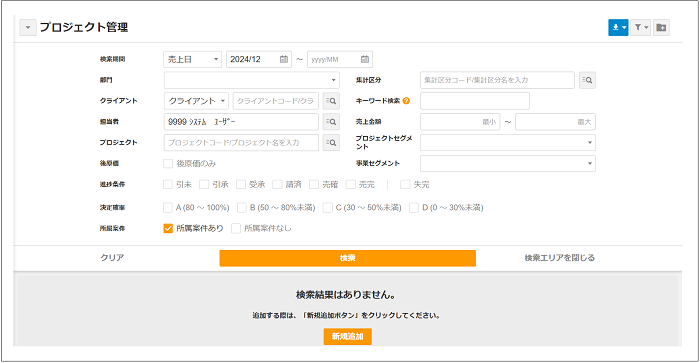Click the 検索結果はありません。 message text
Screen dimensions: 700x363
pyautogui.click(x=346, y=295)
